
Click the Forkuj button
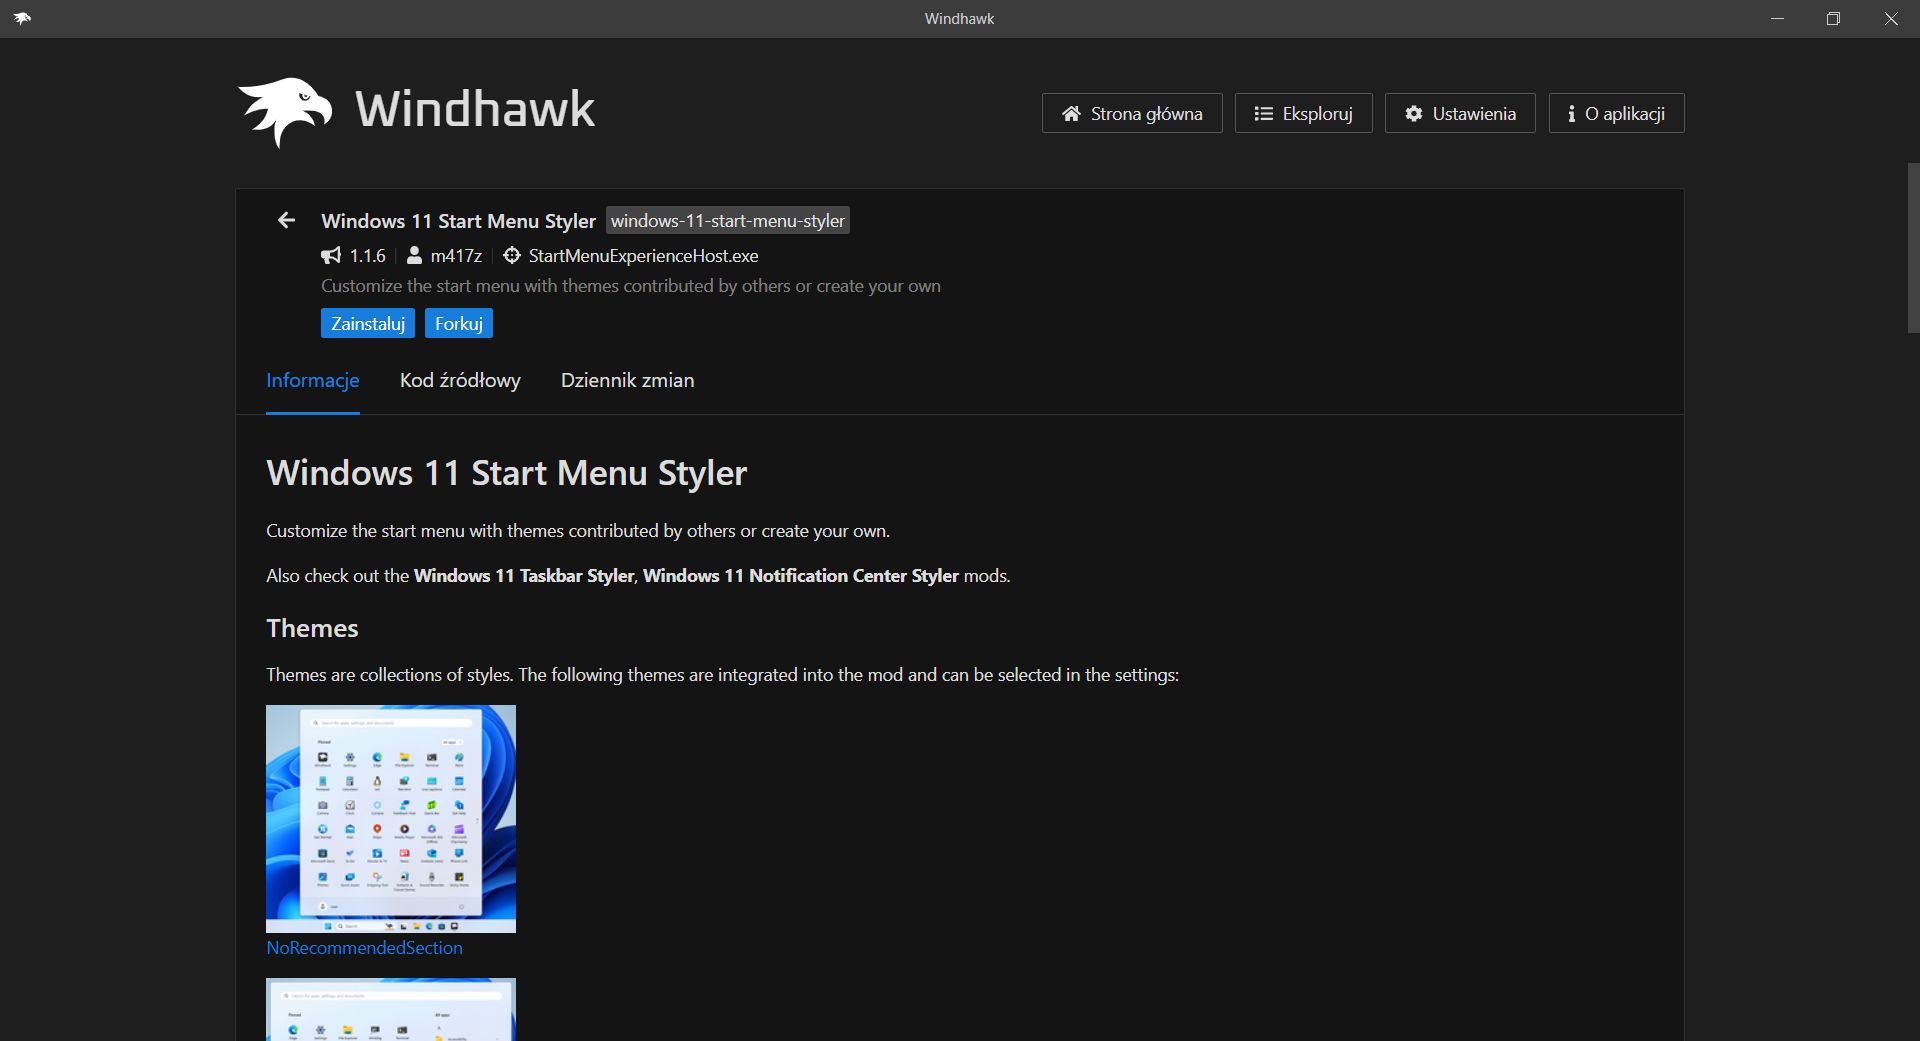pos(458,323)
